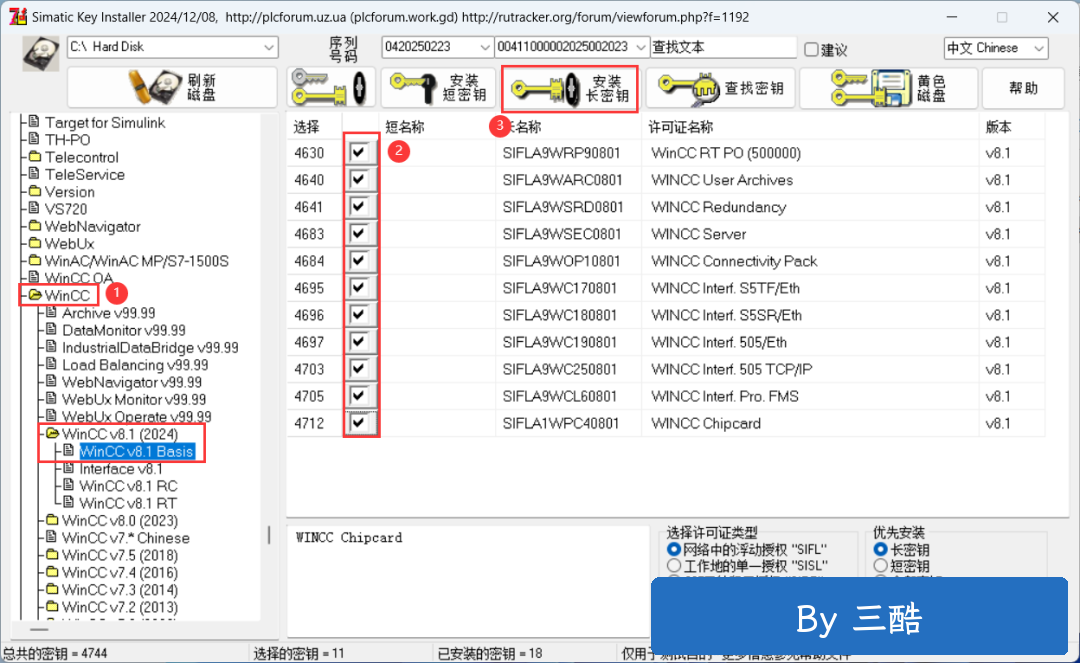Viewport: 1080px width, 663px height.
Task: Click the folder icon beside WinAC/WinAC MP/S7-1500S
Action: [x=34, y=260]
